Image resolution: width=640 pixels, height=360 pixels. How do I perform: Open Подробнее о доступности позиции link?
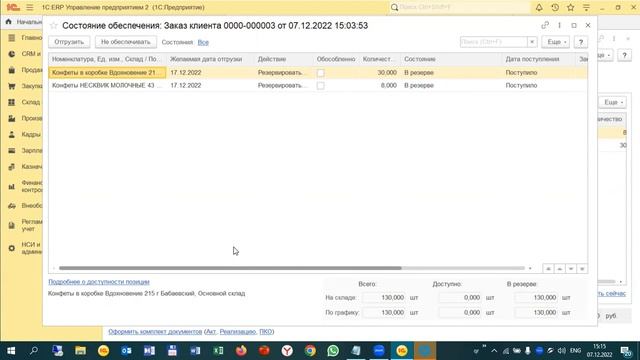tap(99, 282)
